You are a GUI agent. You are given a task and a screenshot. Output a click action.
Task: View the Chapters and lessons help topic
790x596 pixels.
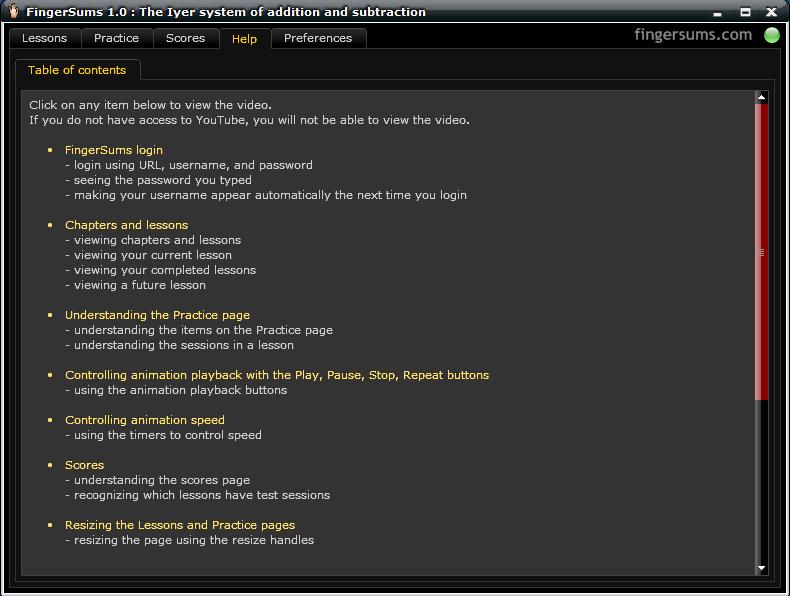tap(126, 225)
